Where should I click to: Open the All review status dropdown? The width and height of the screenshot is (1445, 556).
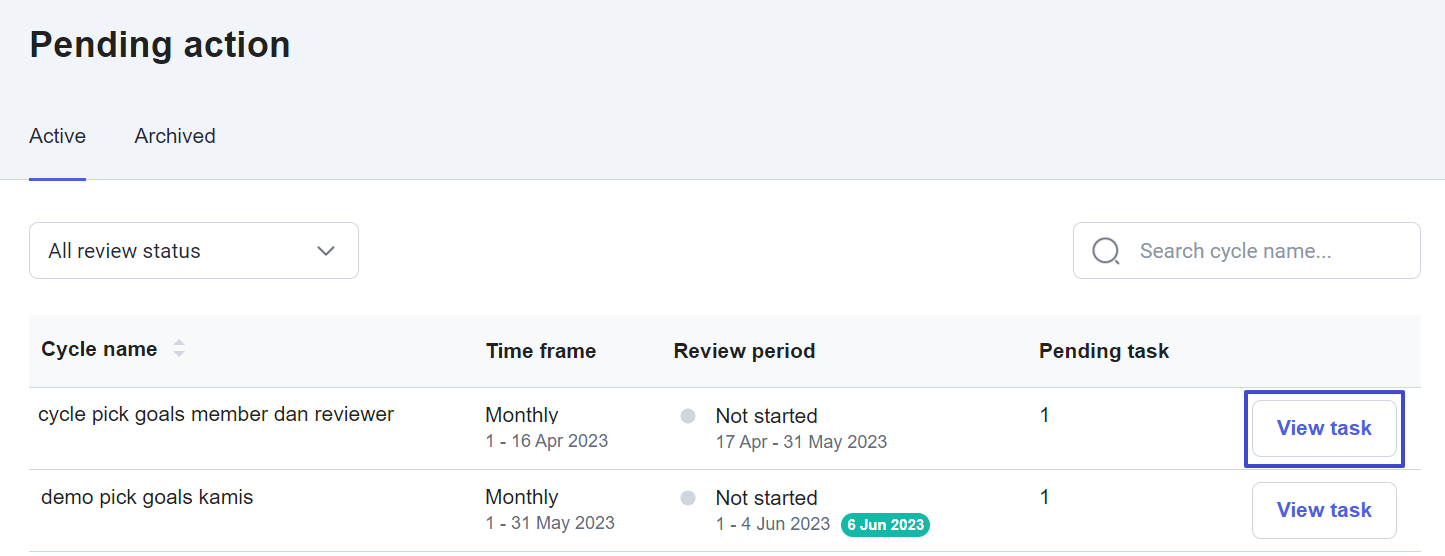click(194, 251)
